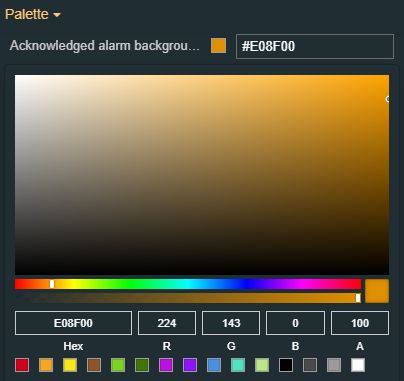Pick the turquoise preset swatch

[x=238, y=365]
